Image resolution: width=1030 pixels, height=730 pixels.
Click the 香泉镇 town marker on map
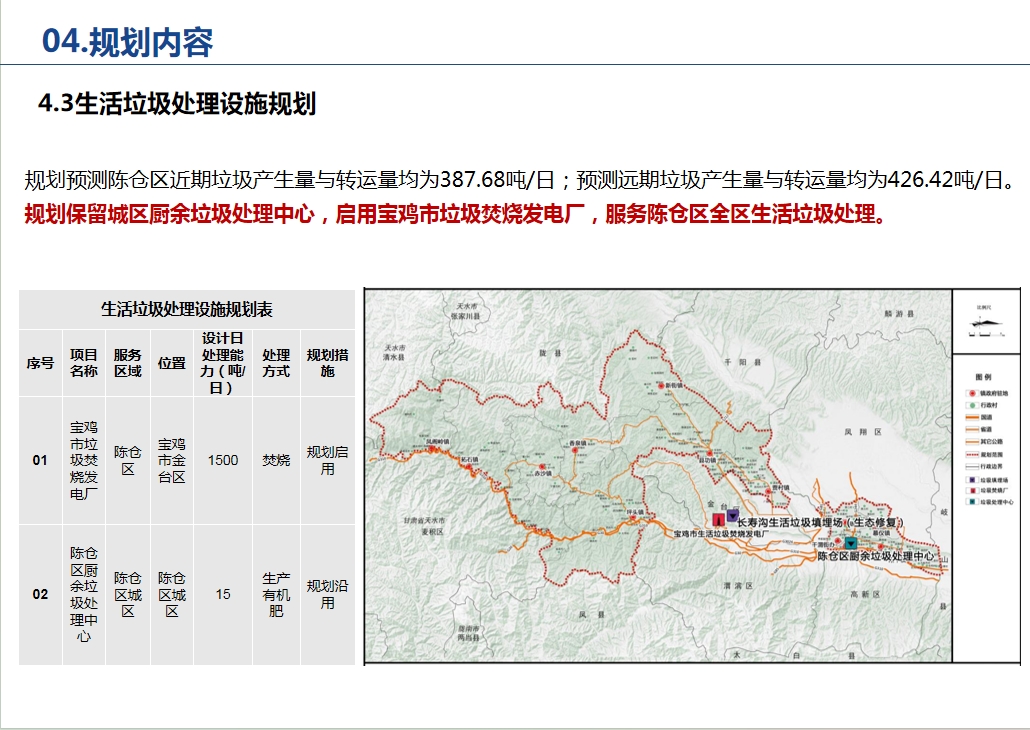coord(575,451)
